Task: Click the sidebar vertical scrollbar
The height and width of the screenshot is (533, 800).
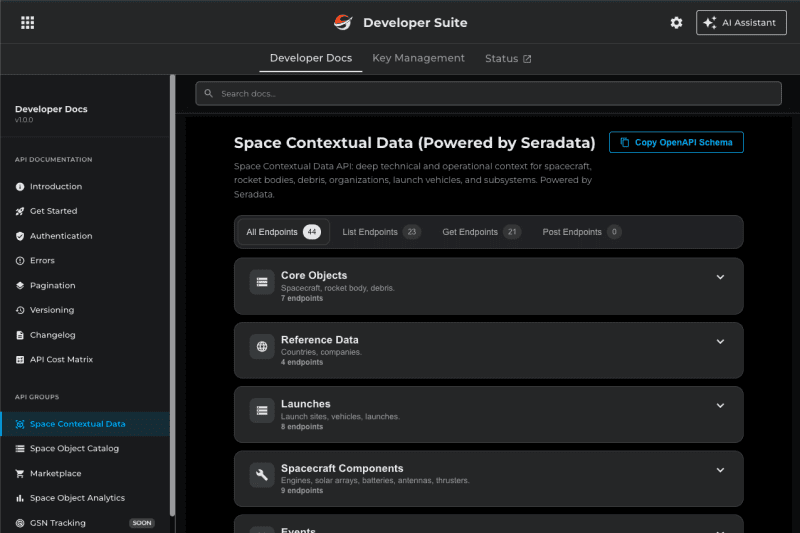Action: [172, 300]
